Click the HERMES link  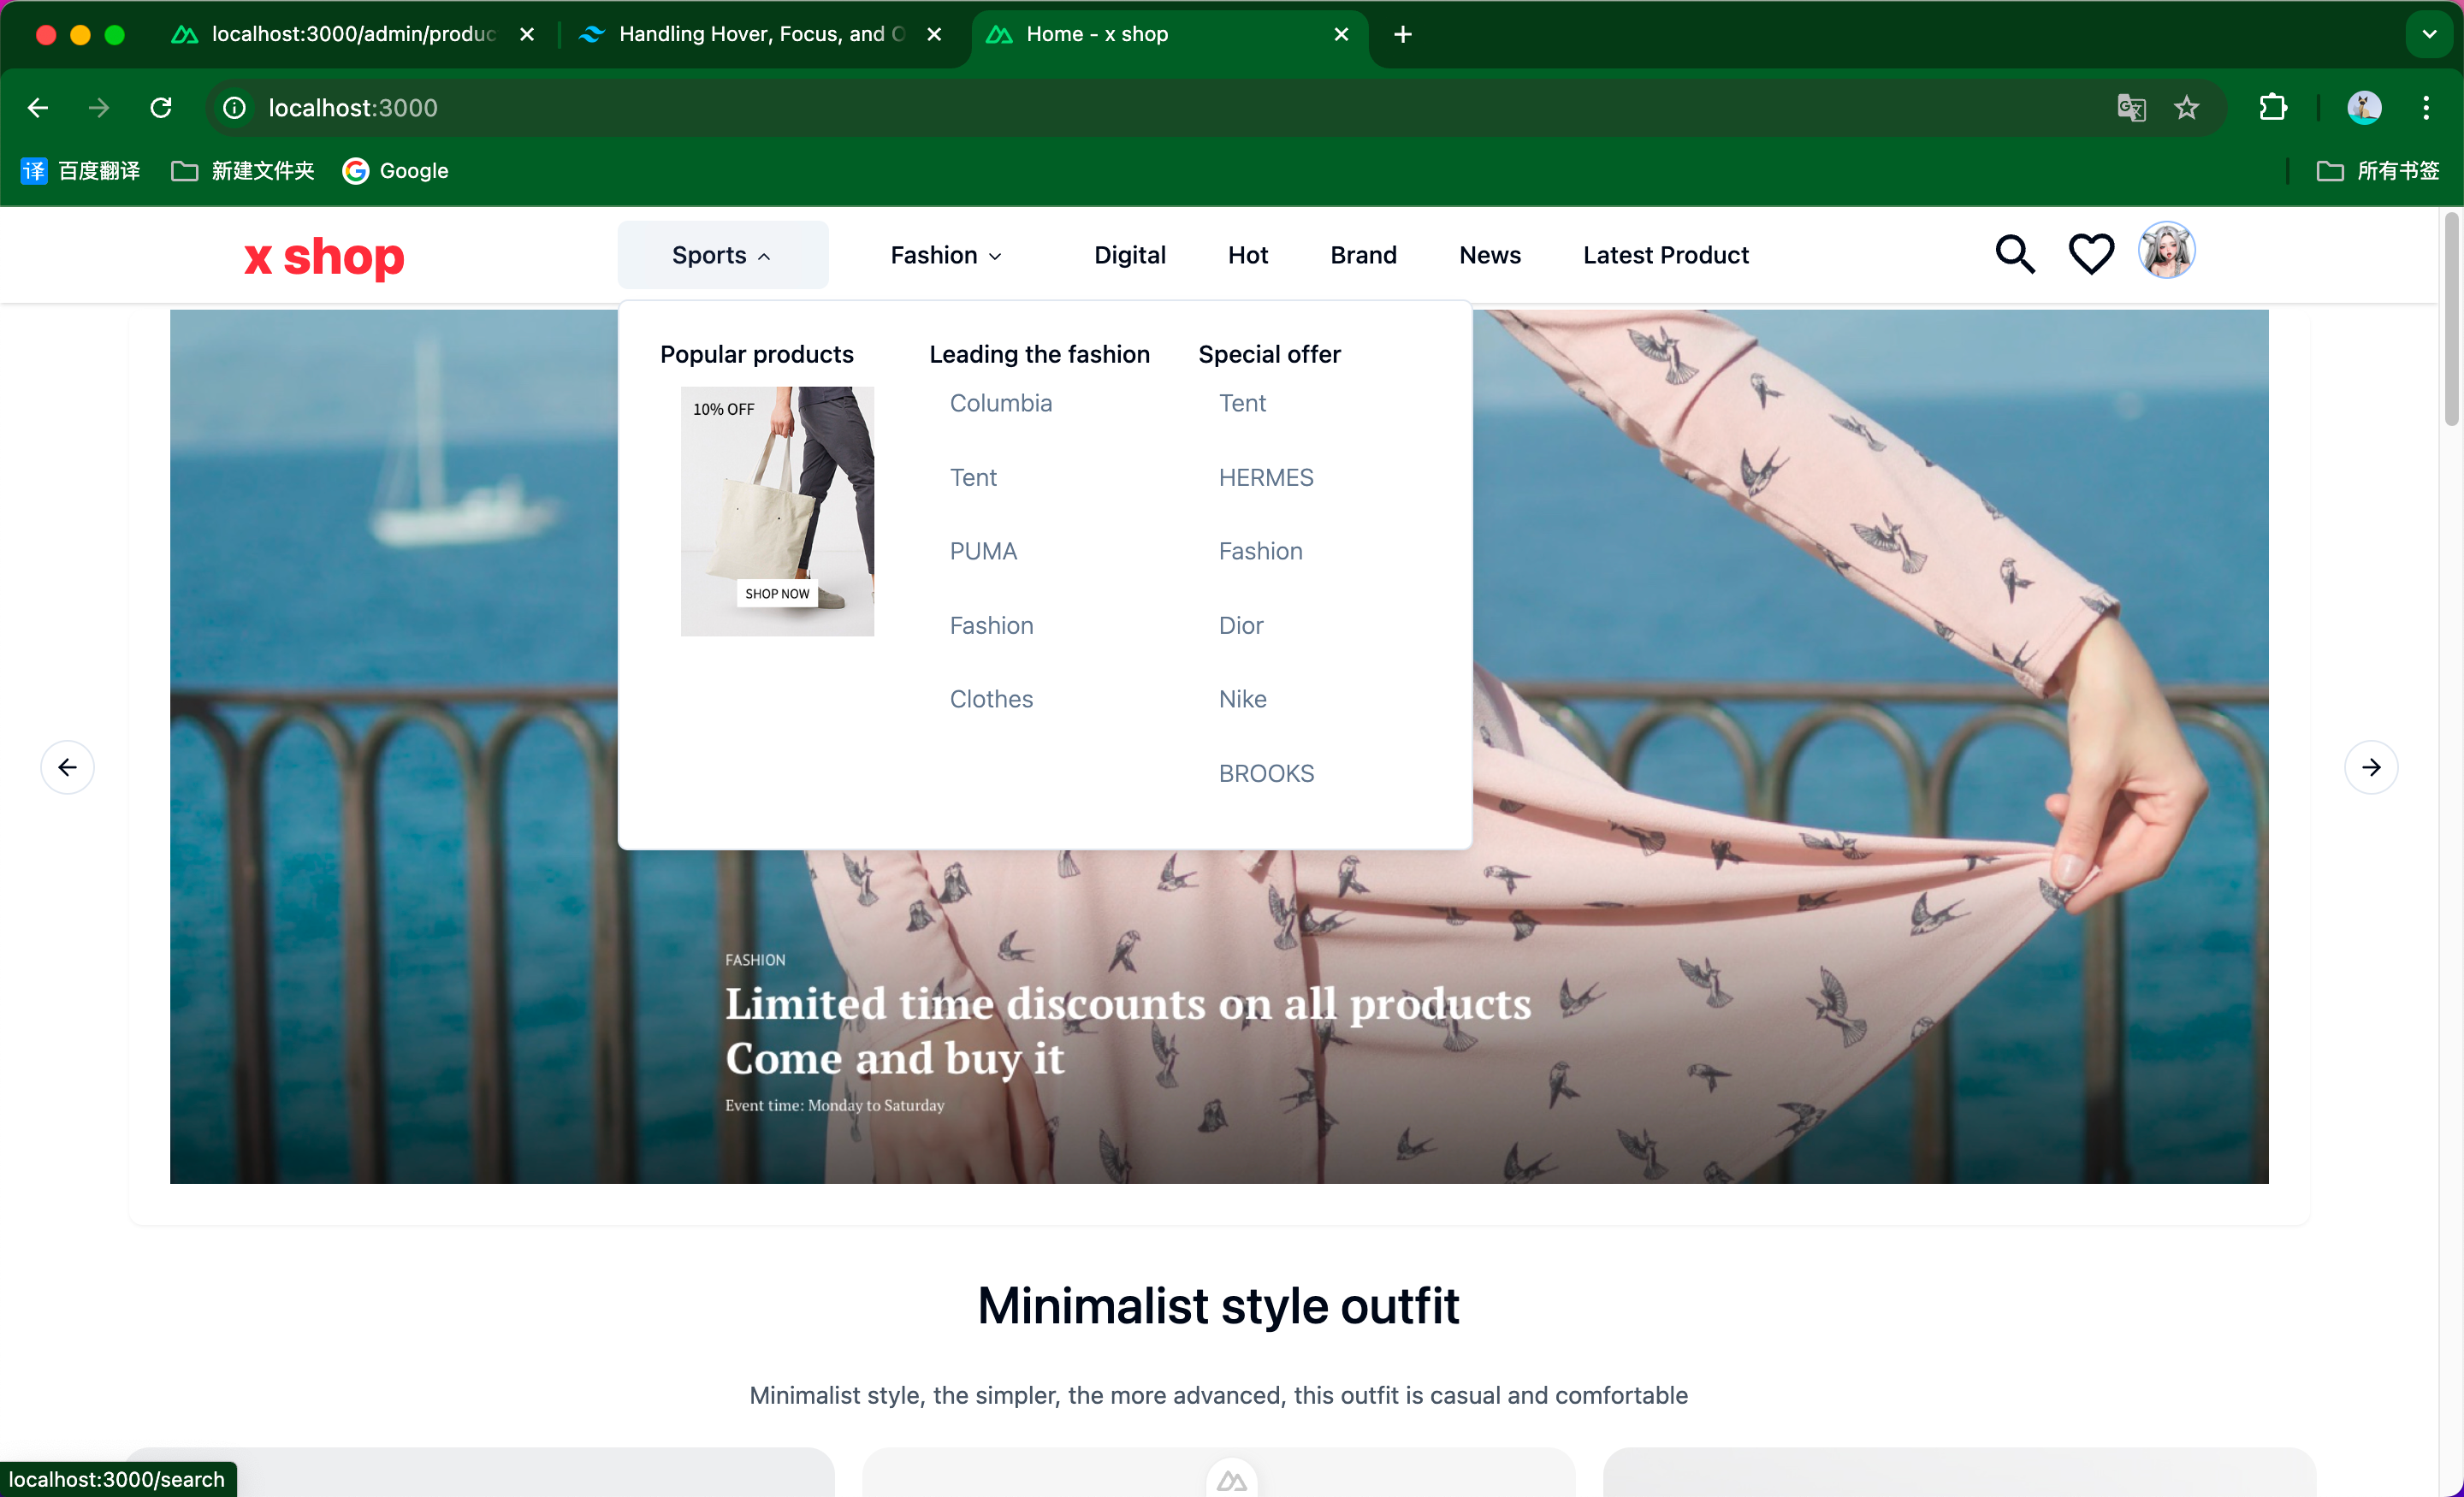1266,477
